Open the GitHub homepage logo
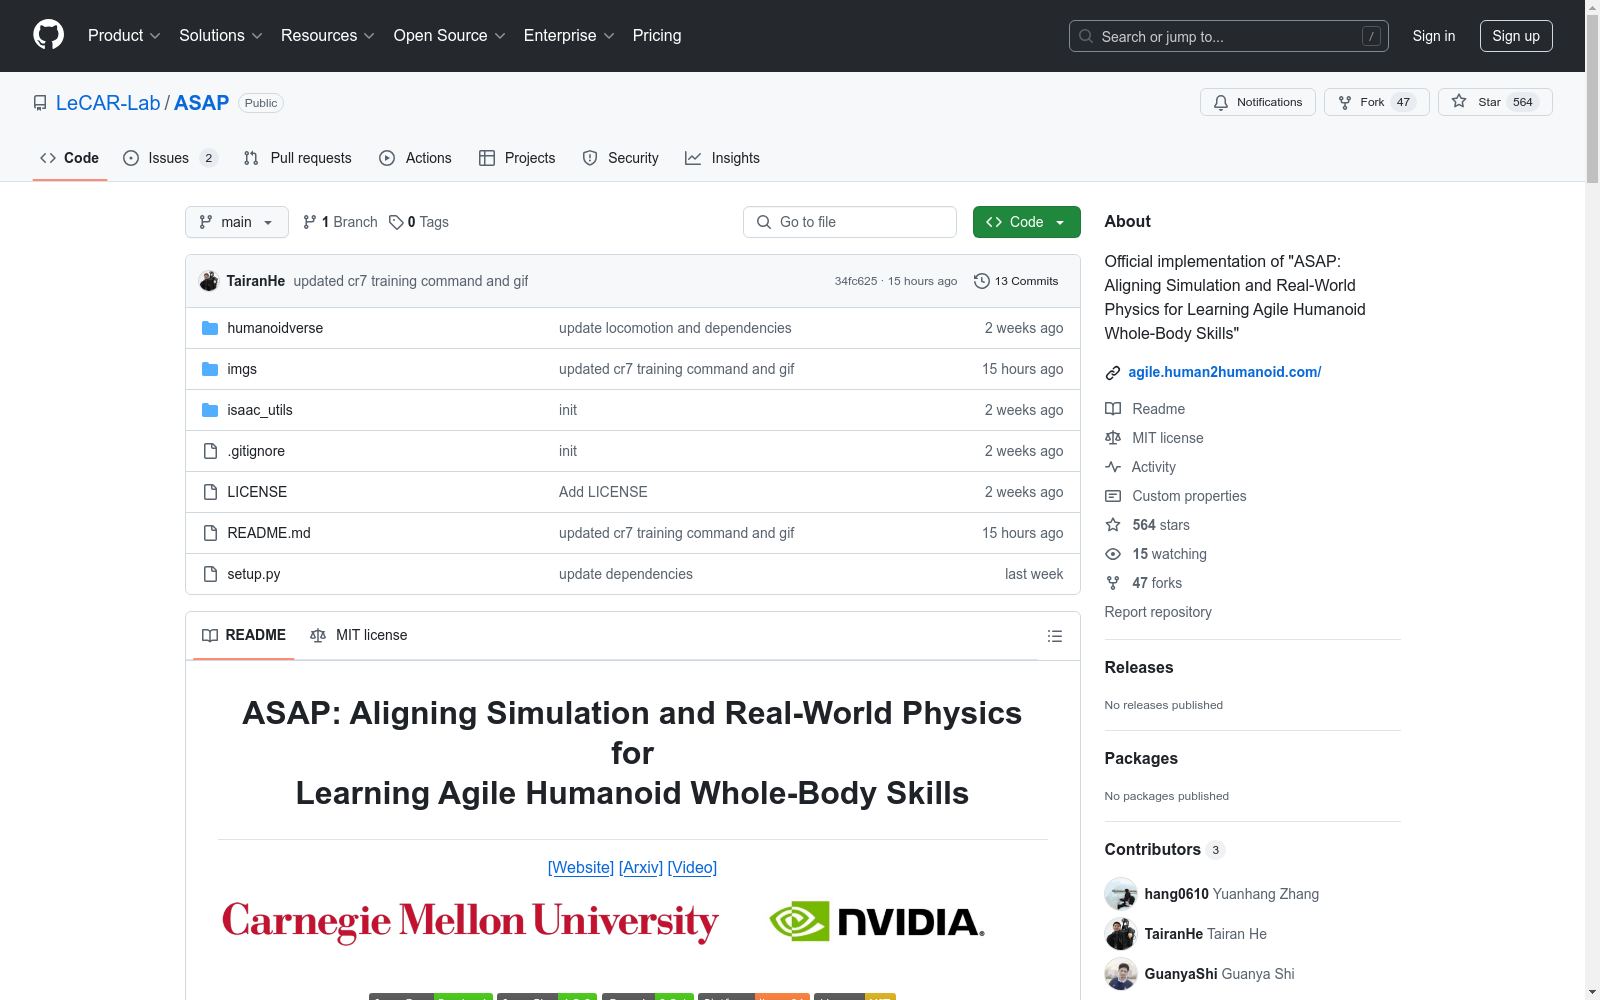 pos(48,35)
